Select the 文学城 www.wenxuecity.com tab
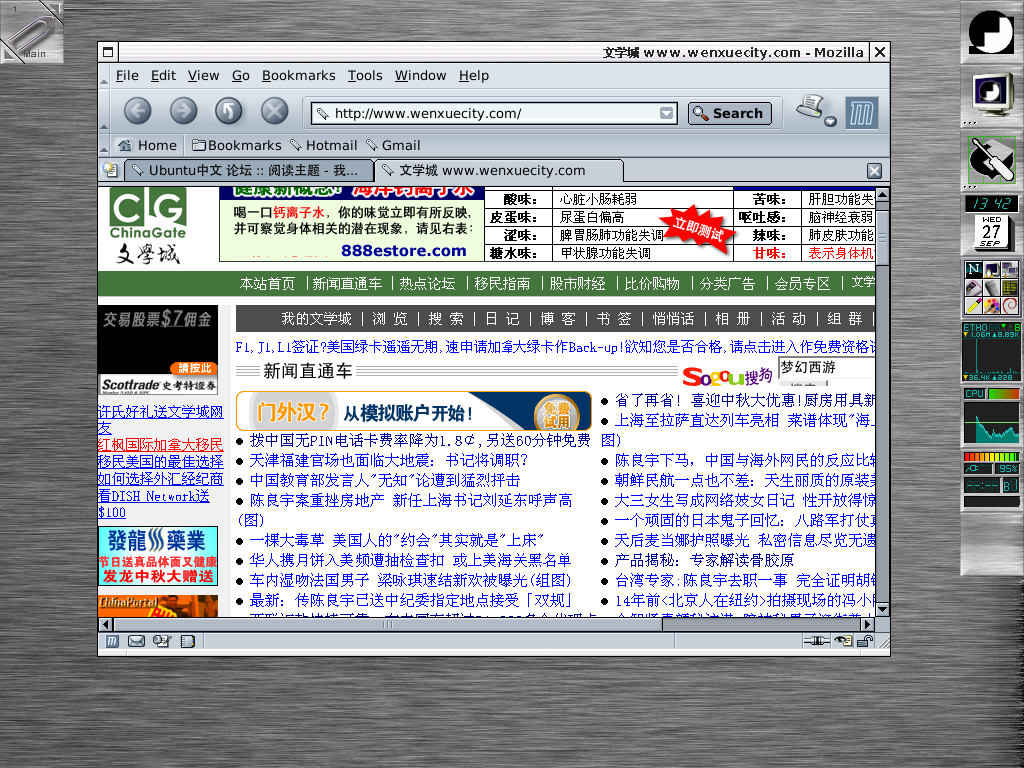This screenshot has height=768, width=1024. click(x=499, y=170)
